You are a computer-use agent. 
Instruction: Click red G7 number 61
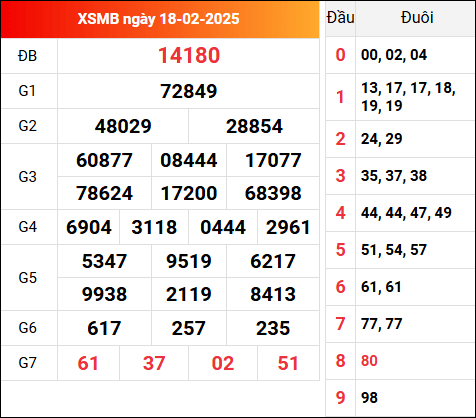pos(88,363)
